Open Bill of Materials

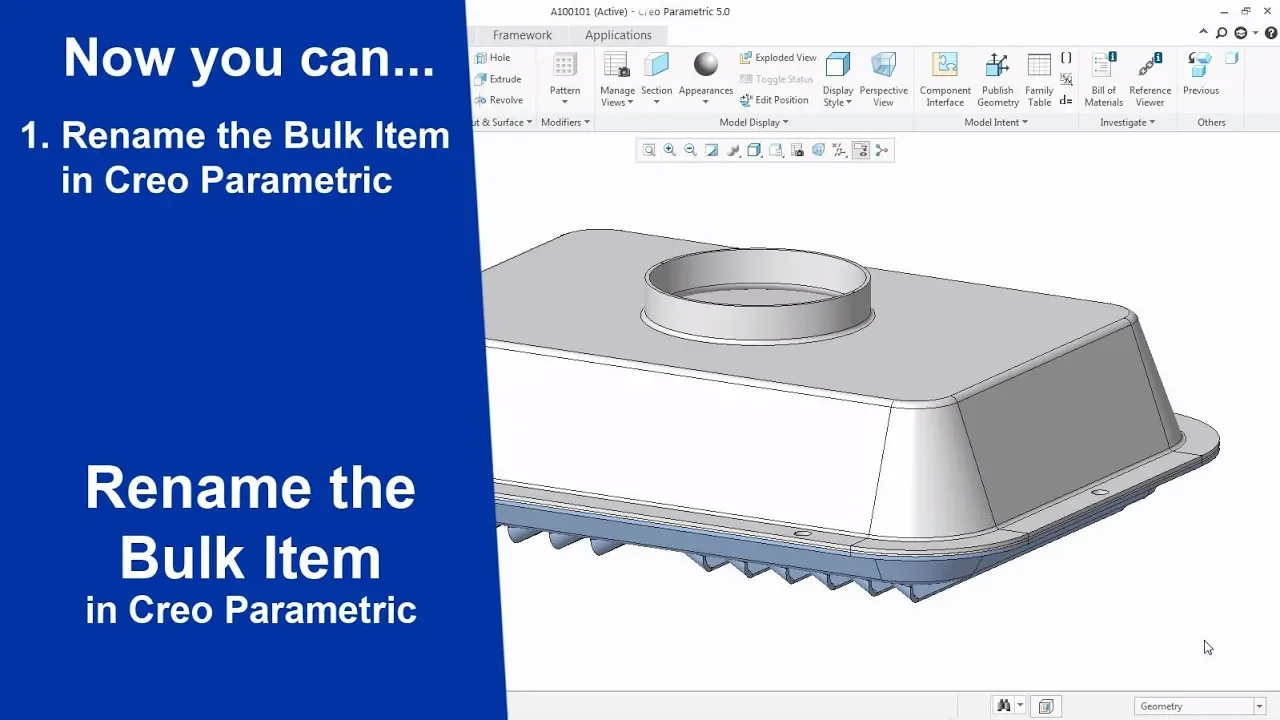pyautogui.click(x=1104, y=78)
